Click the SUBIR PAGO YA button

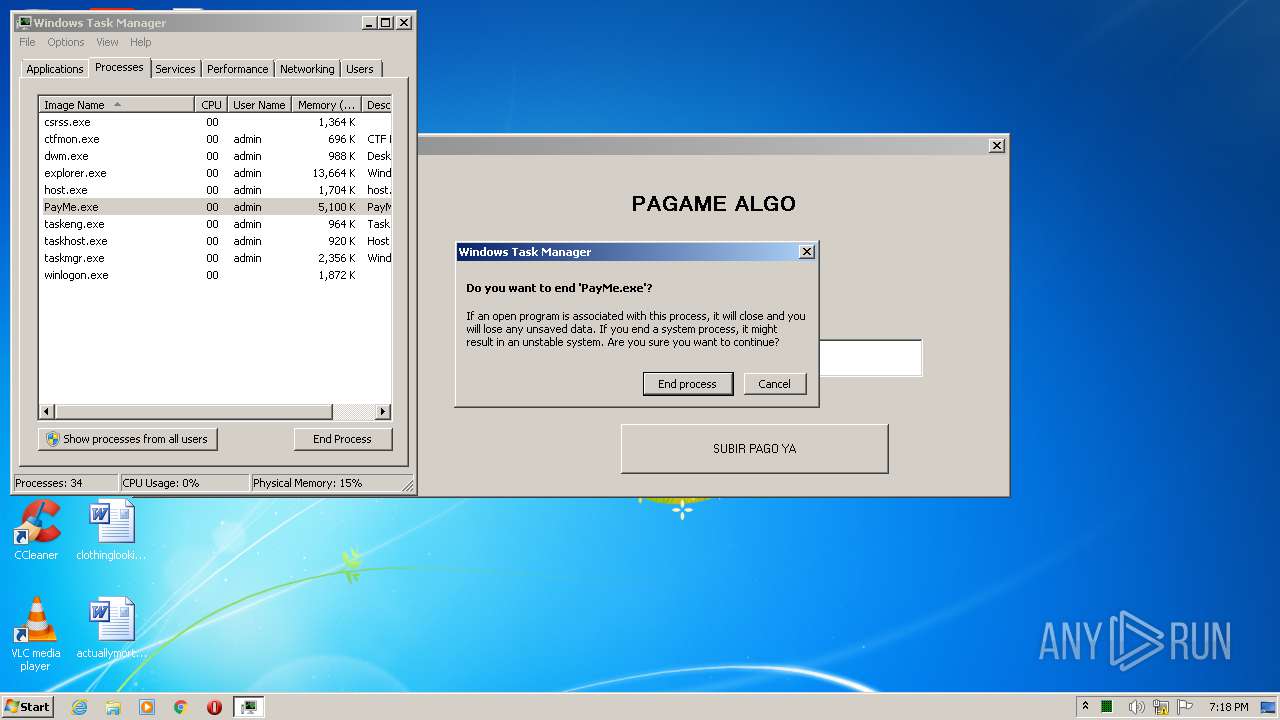tap(754, 448)
